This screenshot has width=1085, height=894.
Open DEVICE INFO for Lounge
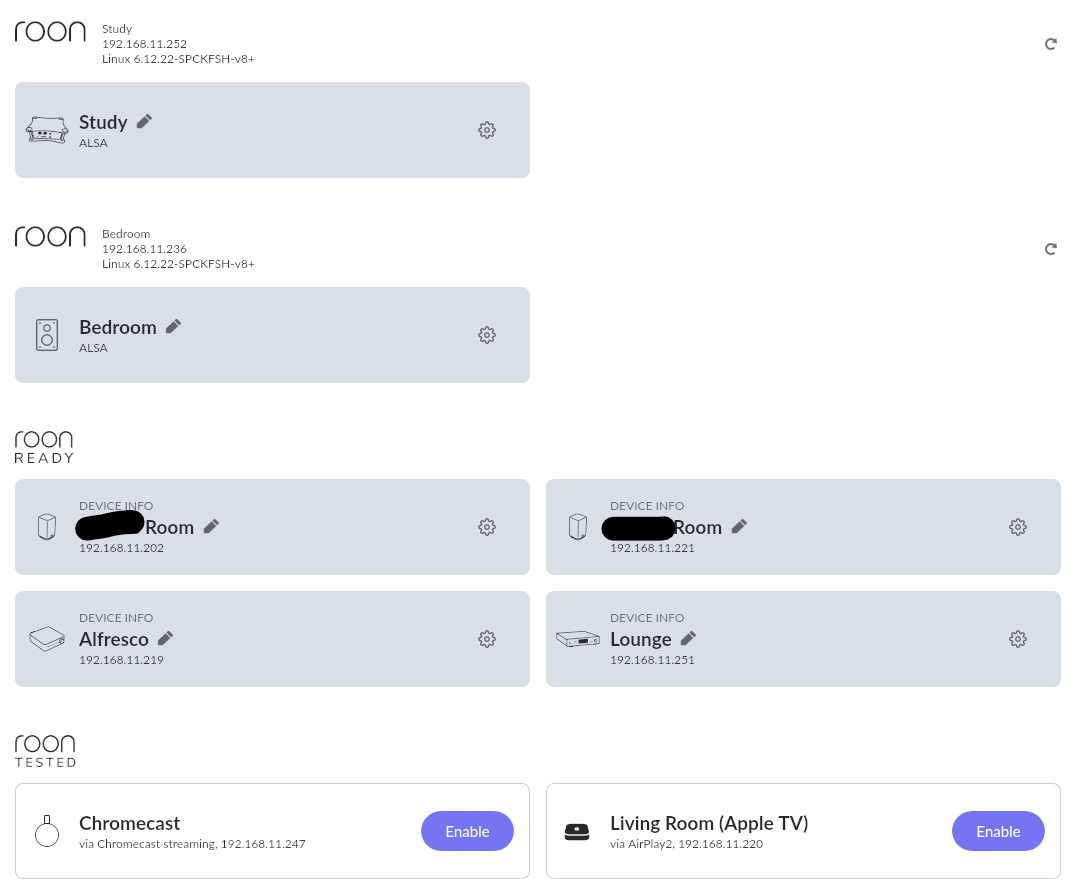646,618
